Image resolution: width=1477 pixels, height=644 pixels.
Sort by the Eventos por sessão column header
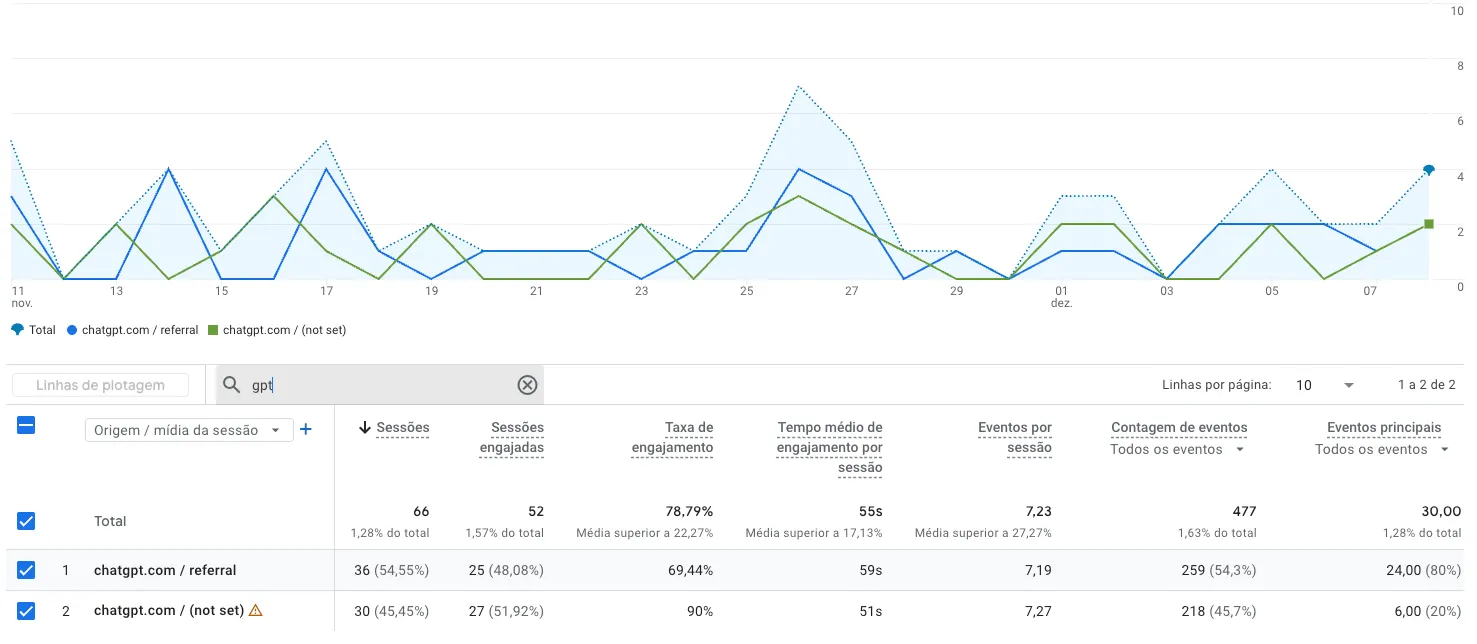[x=1015, y=438]
